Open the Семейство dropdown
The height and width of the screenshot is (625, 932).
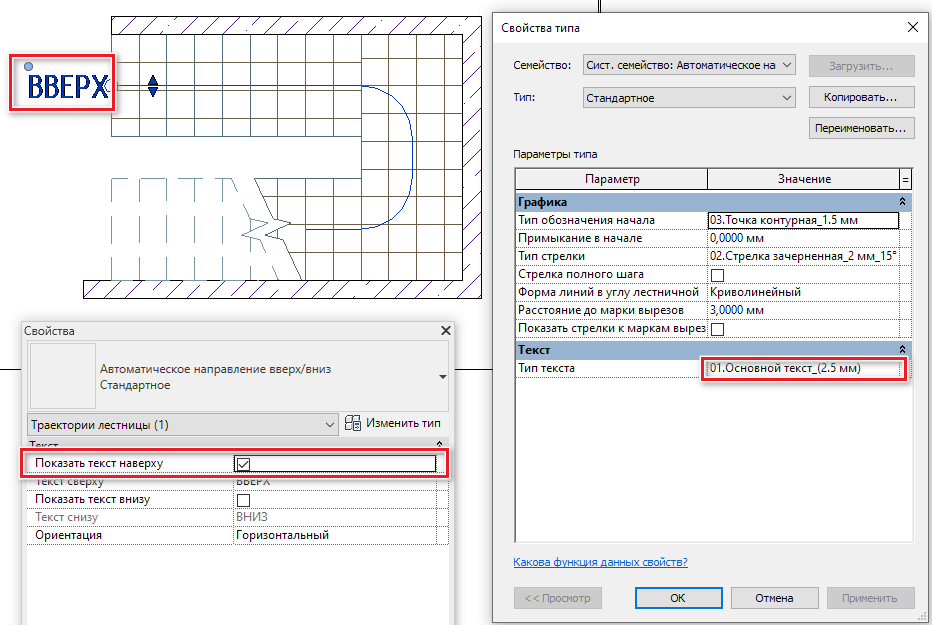[x=689, y=65]
